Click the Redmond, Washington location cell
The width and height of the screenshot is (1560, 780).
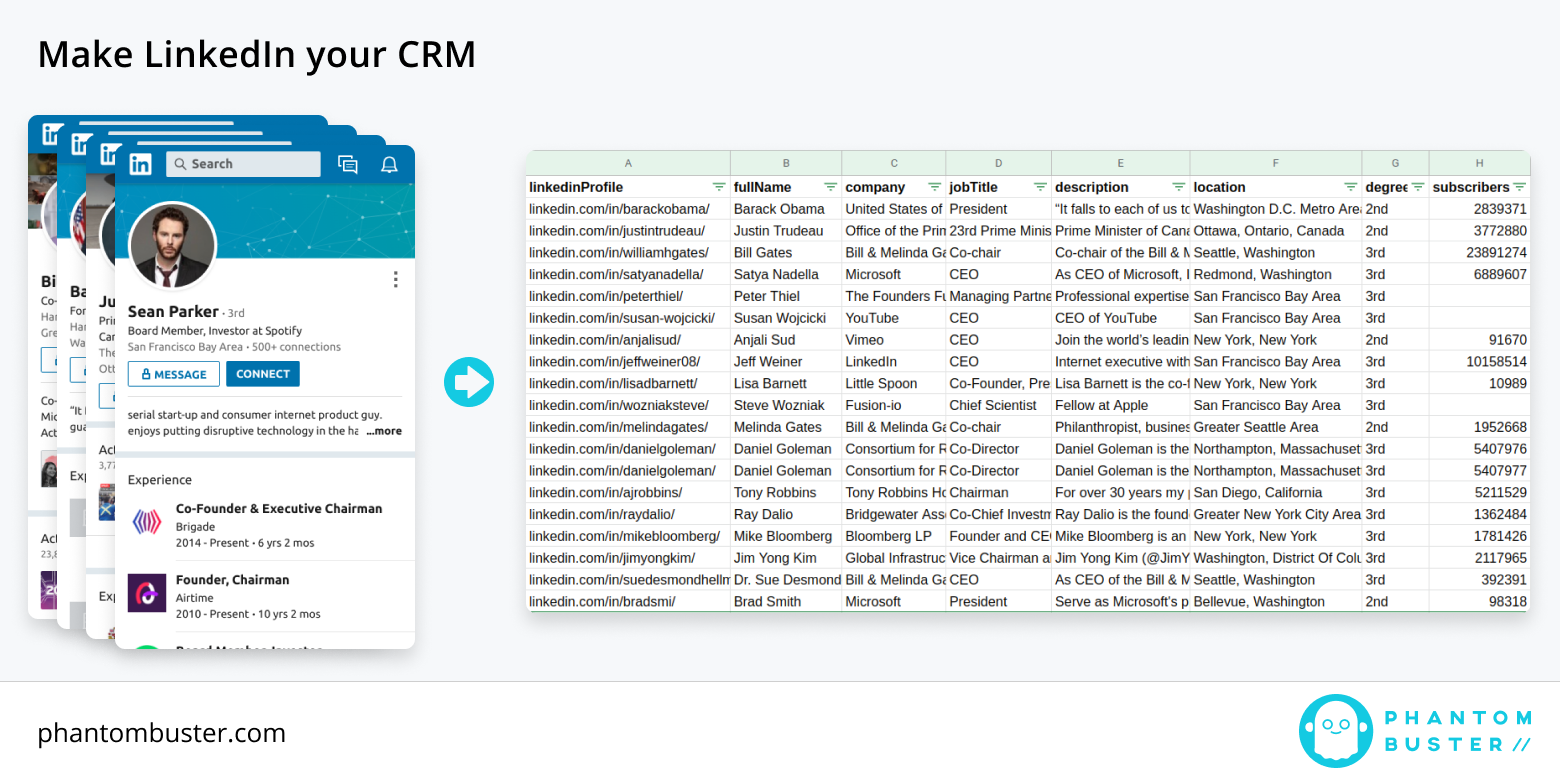tap(1276, 274)
